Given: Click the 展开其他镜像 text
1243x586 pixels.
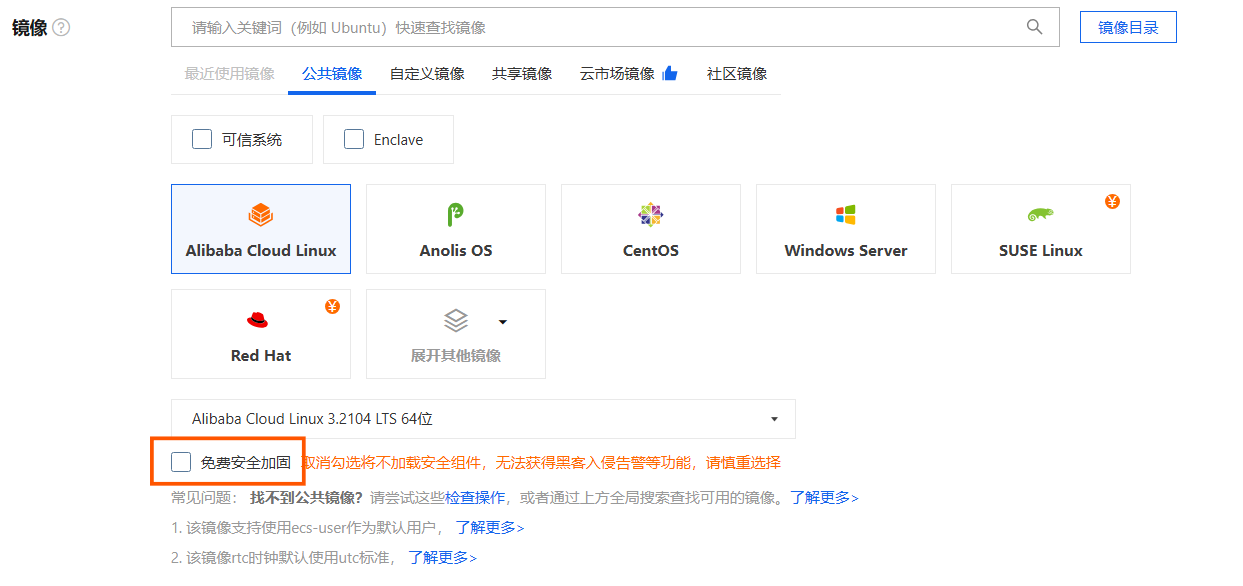Looking at the screenshot, I should click(456, 356).
